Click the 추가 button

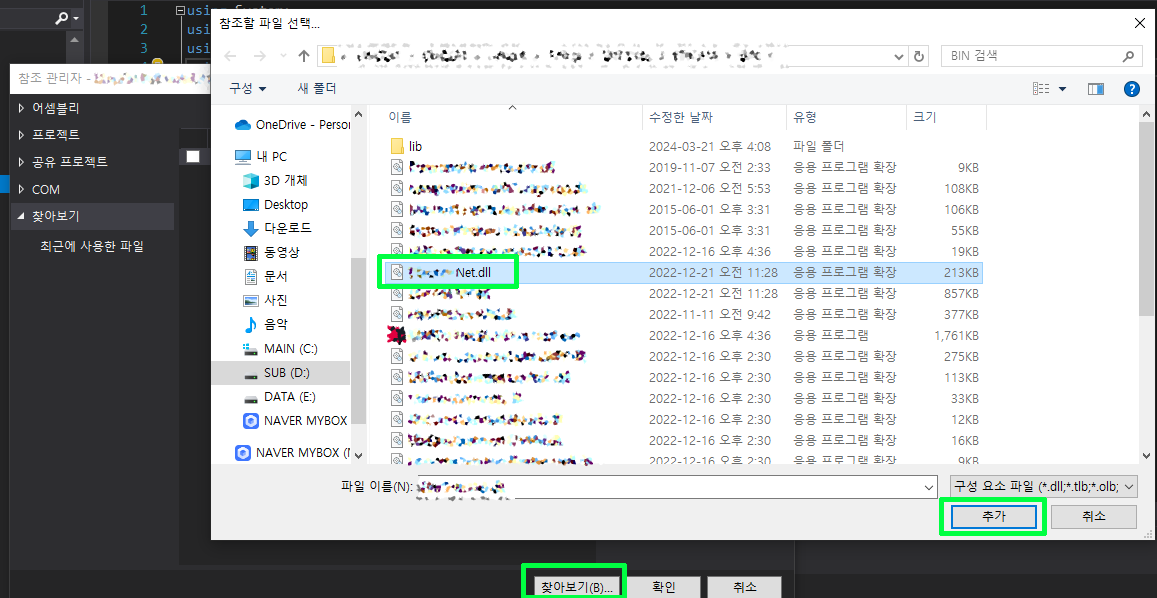[993, 517]
